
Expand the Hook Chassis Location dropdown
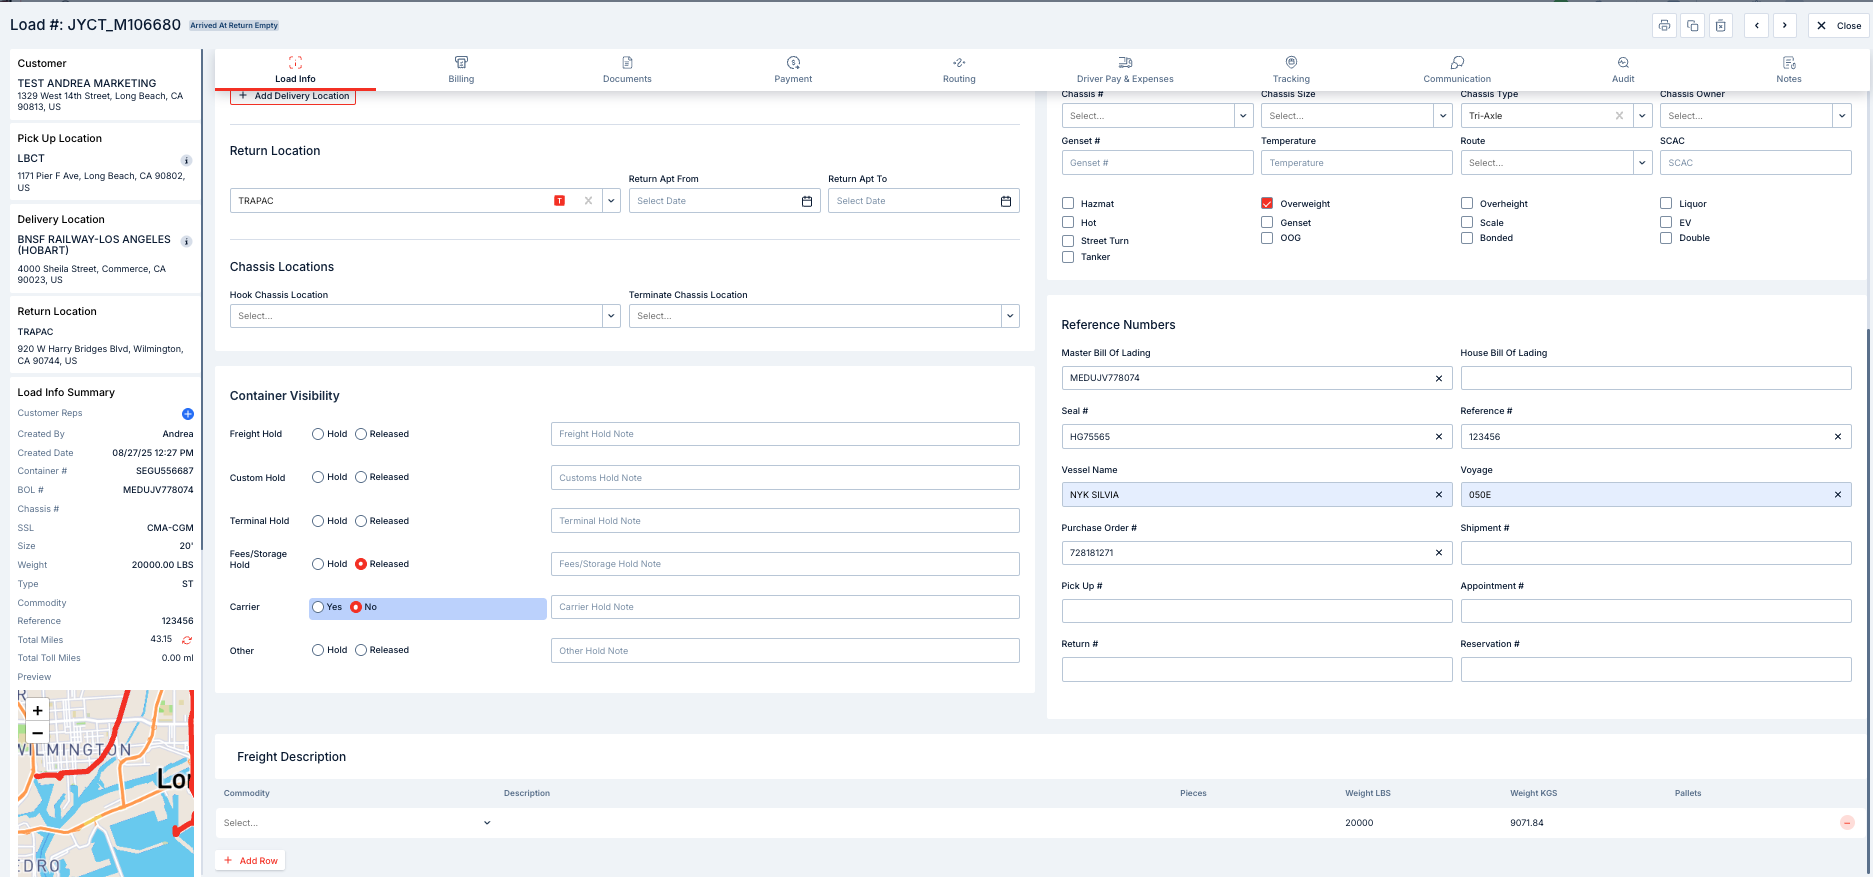[x=611, y=316]
